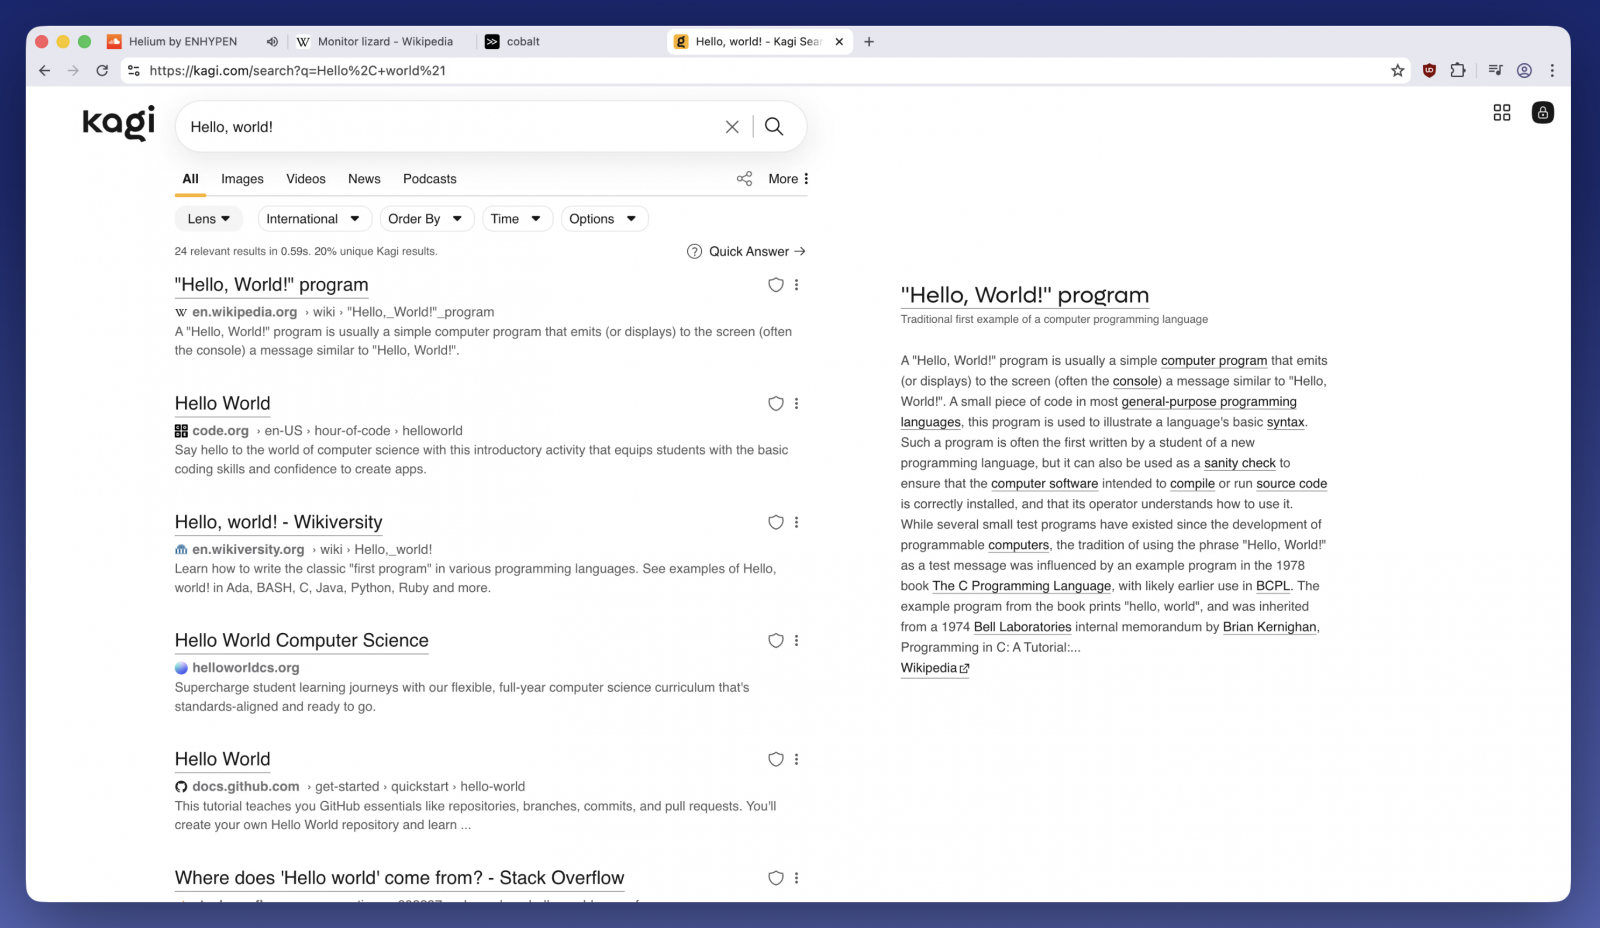Open more options for the code.org result
The width and height of the screenshot is (1600, 928).
pos(796,404)
